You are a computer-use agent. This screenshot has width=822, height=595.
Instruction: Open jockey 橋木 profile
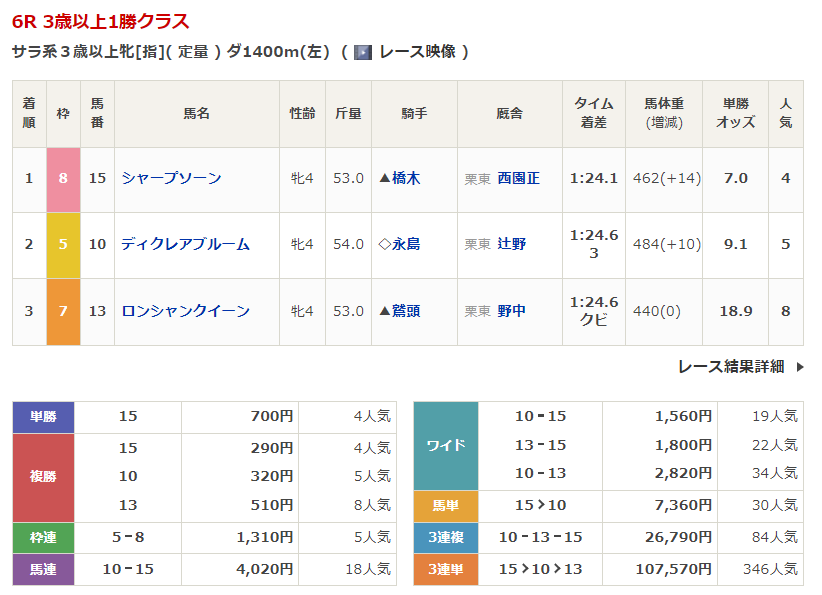tap(406, 178)
